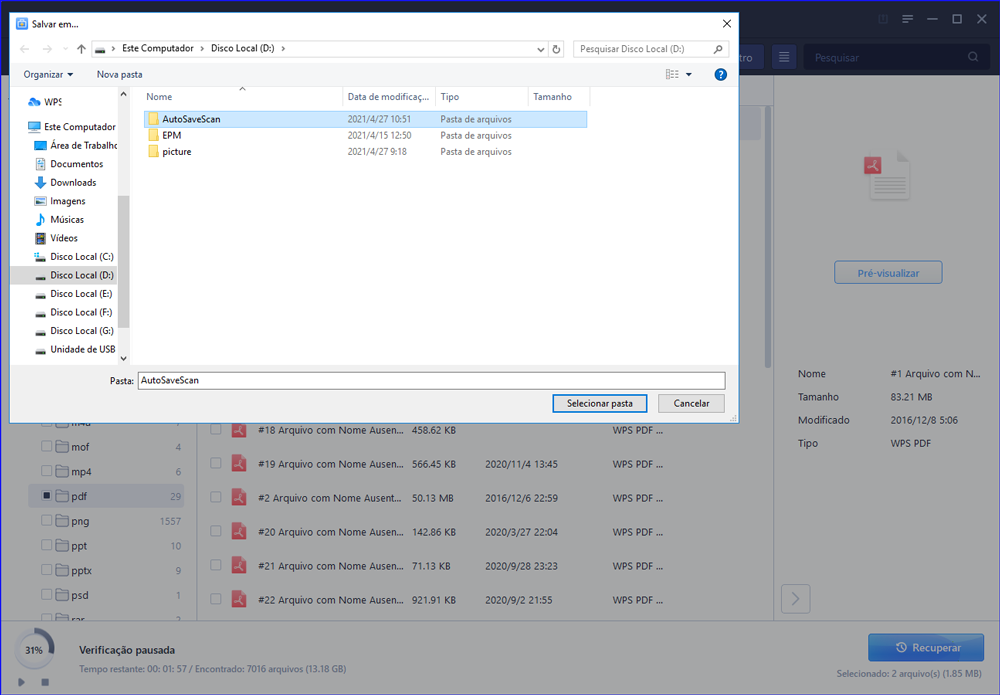The width and height of the screenshot is (1000, 695).
Task: Go up one folder level arrow
Action: pos(81,49)
